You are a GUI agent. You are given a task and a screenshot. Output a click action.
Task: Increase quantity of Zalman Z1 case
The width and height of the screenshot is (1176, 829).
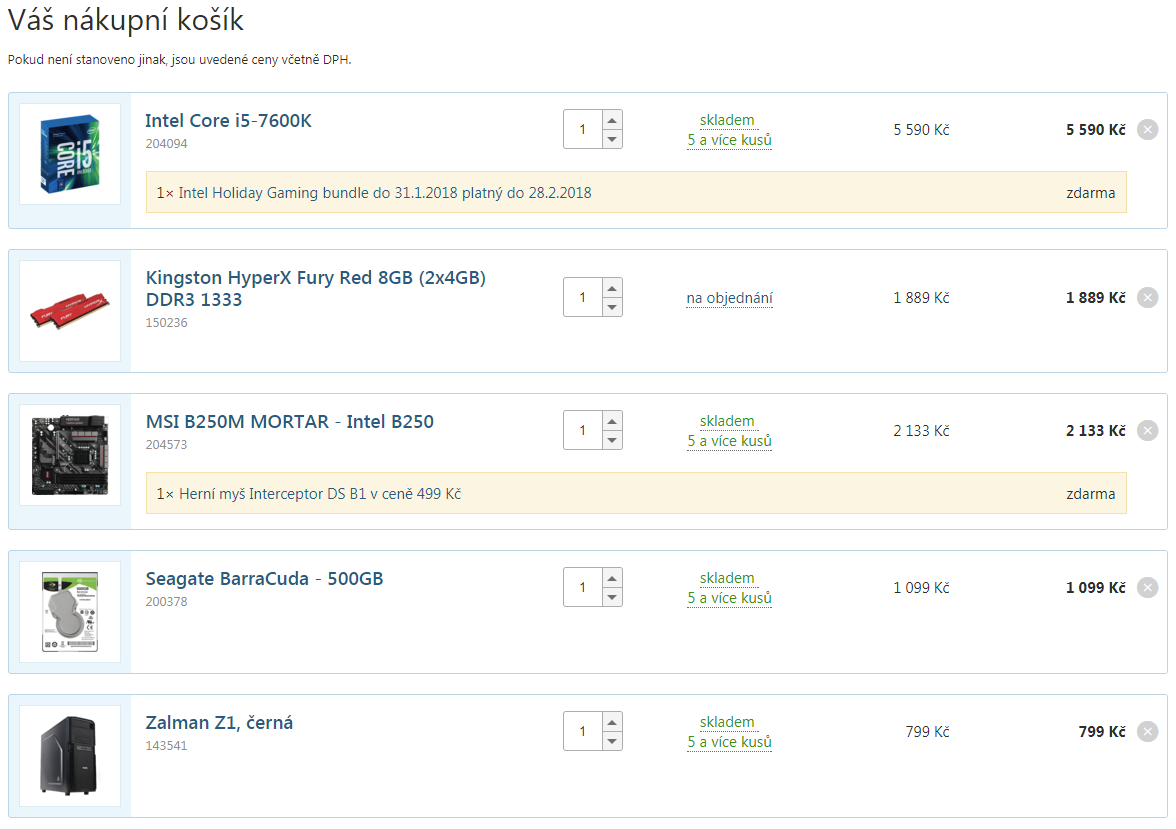point(612,721)
